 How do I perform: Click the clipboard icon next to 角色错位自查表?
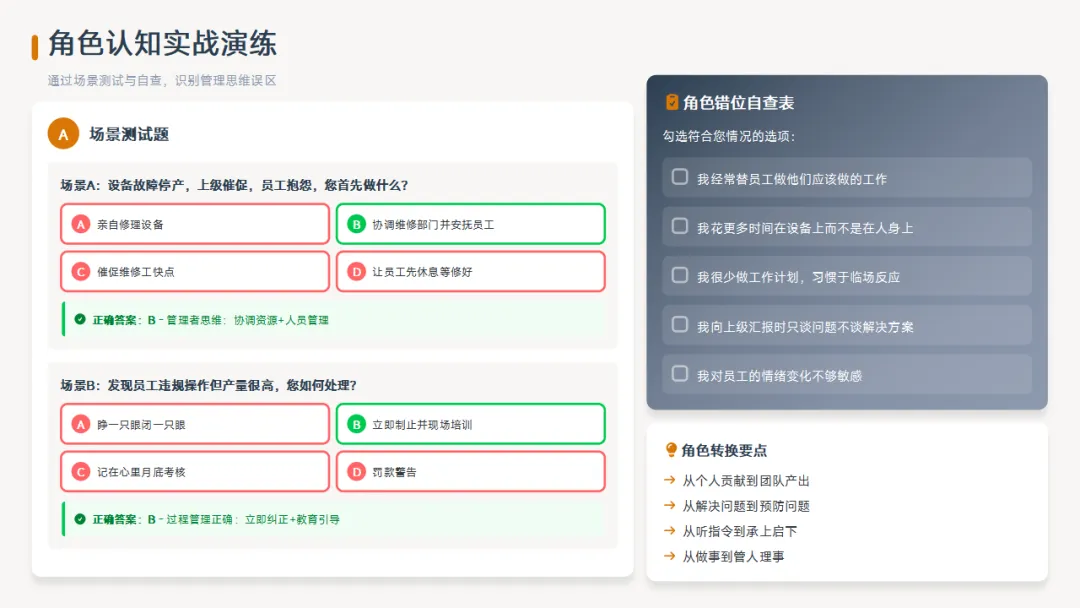[672, 102]
